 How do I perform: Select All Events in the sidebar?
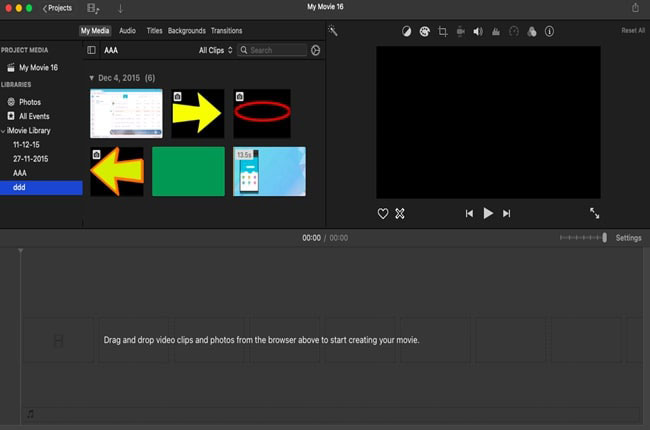coord(34,116)
